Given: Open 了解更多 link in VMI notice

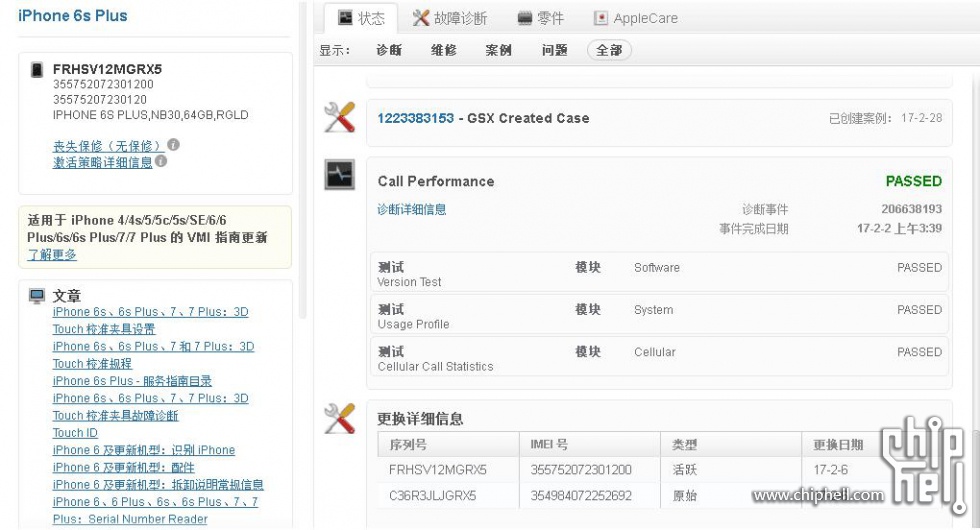Looking at the screenshot, I should click(52, 254).
